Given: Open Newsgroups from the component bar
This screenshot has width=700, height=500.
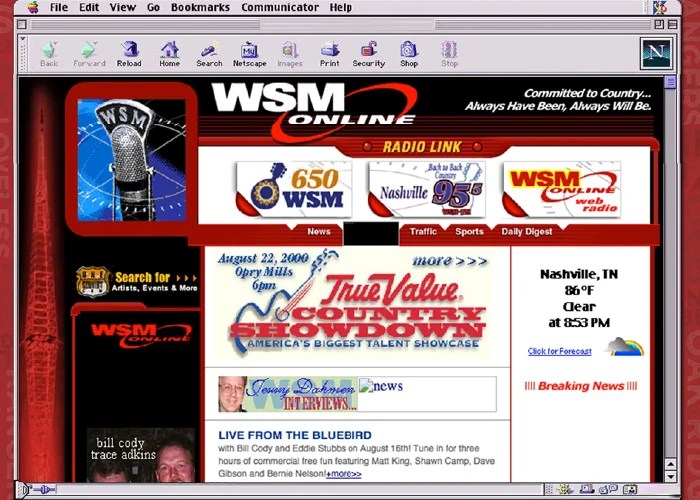Looking at the screenshot, I should point(609,489).
